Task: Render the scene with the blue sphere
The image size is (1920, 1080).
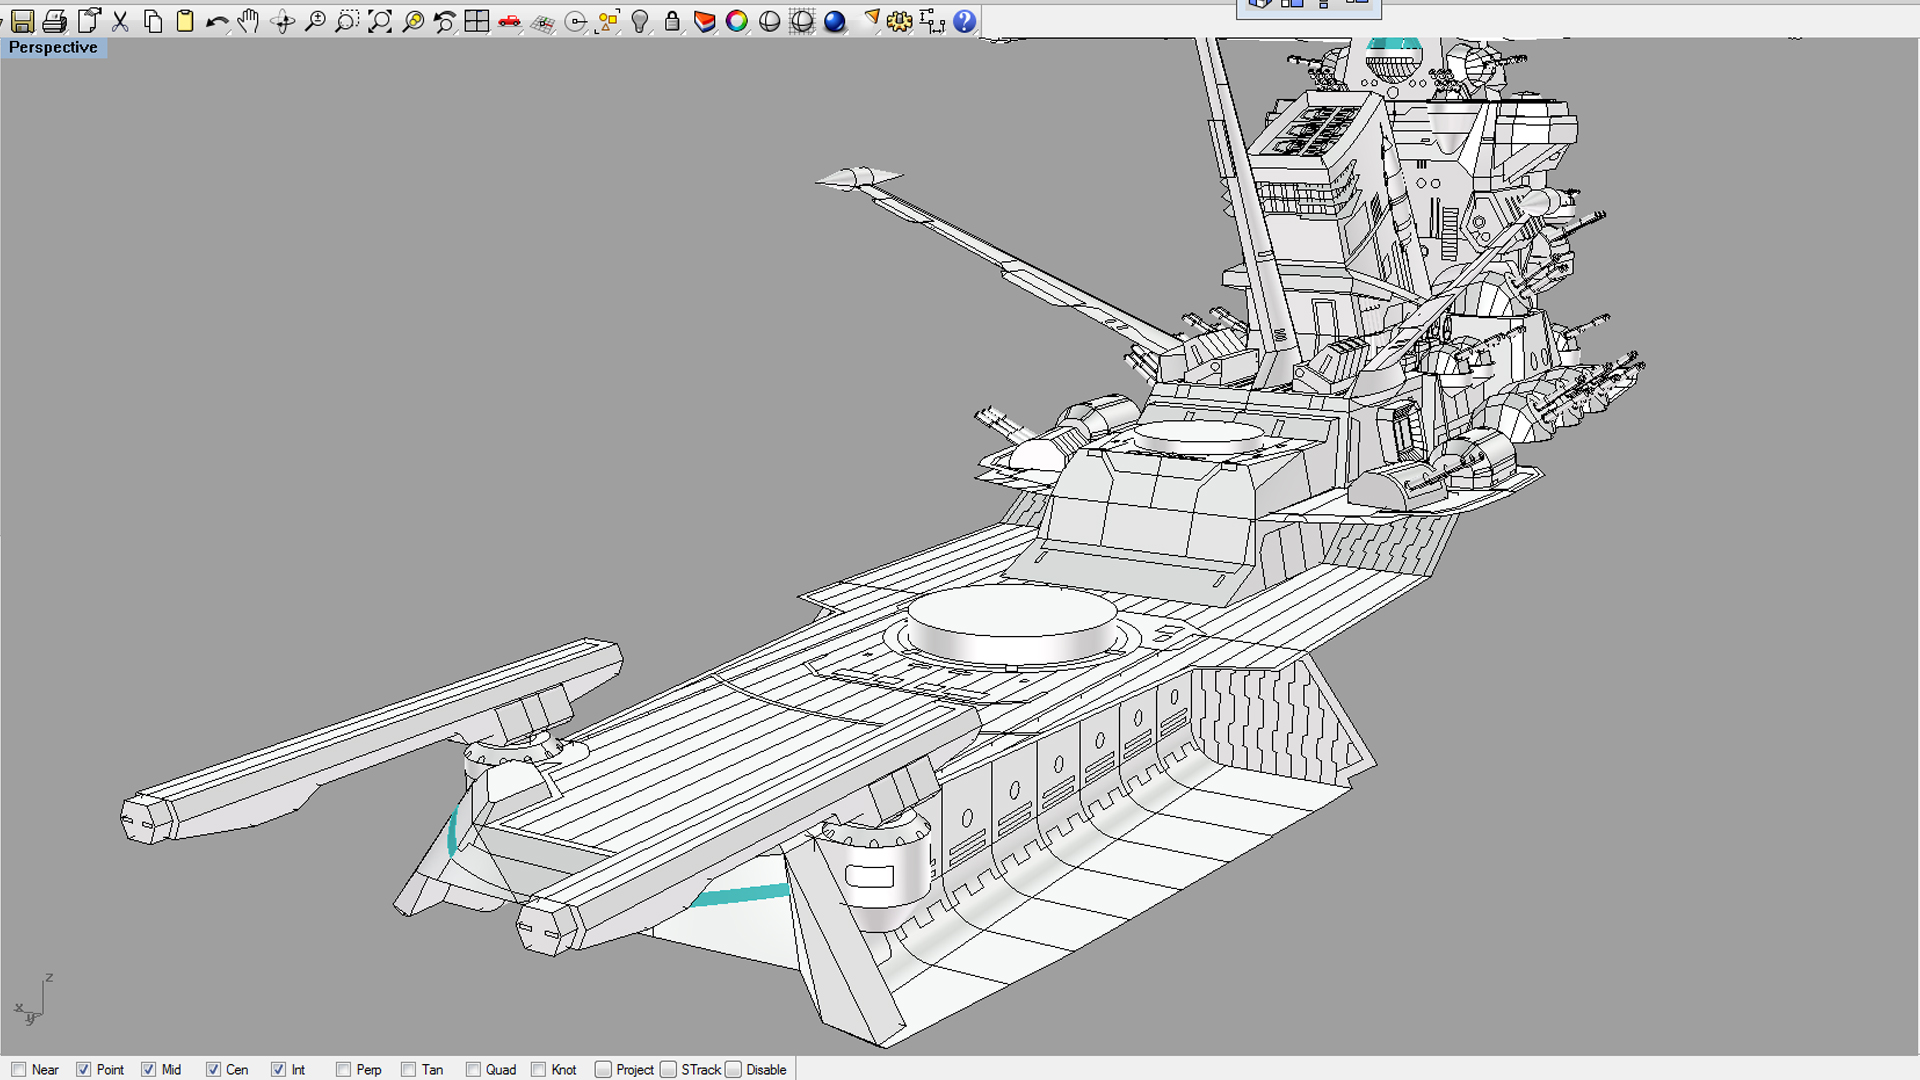Action: click(x=835, y=21)
